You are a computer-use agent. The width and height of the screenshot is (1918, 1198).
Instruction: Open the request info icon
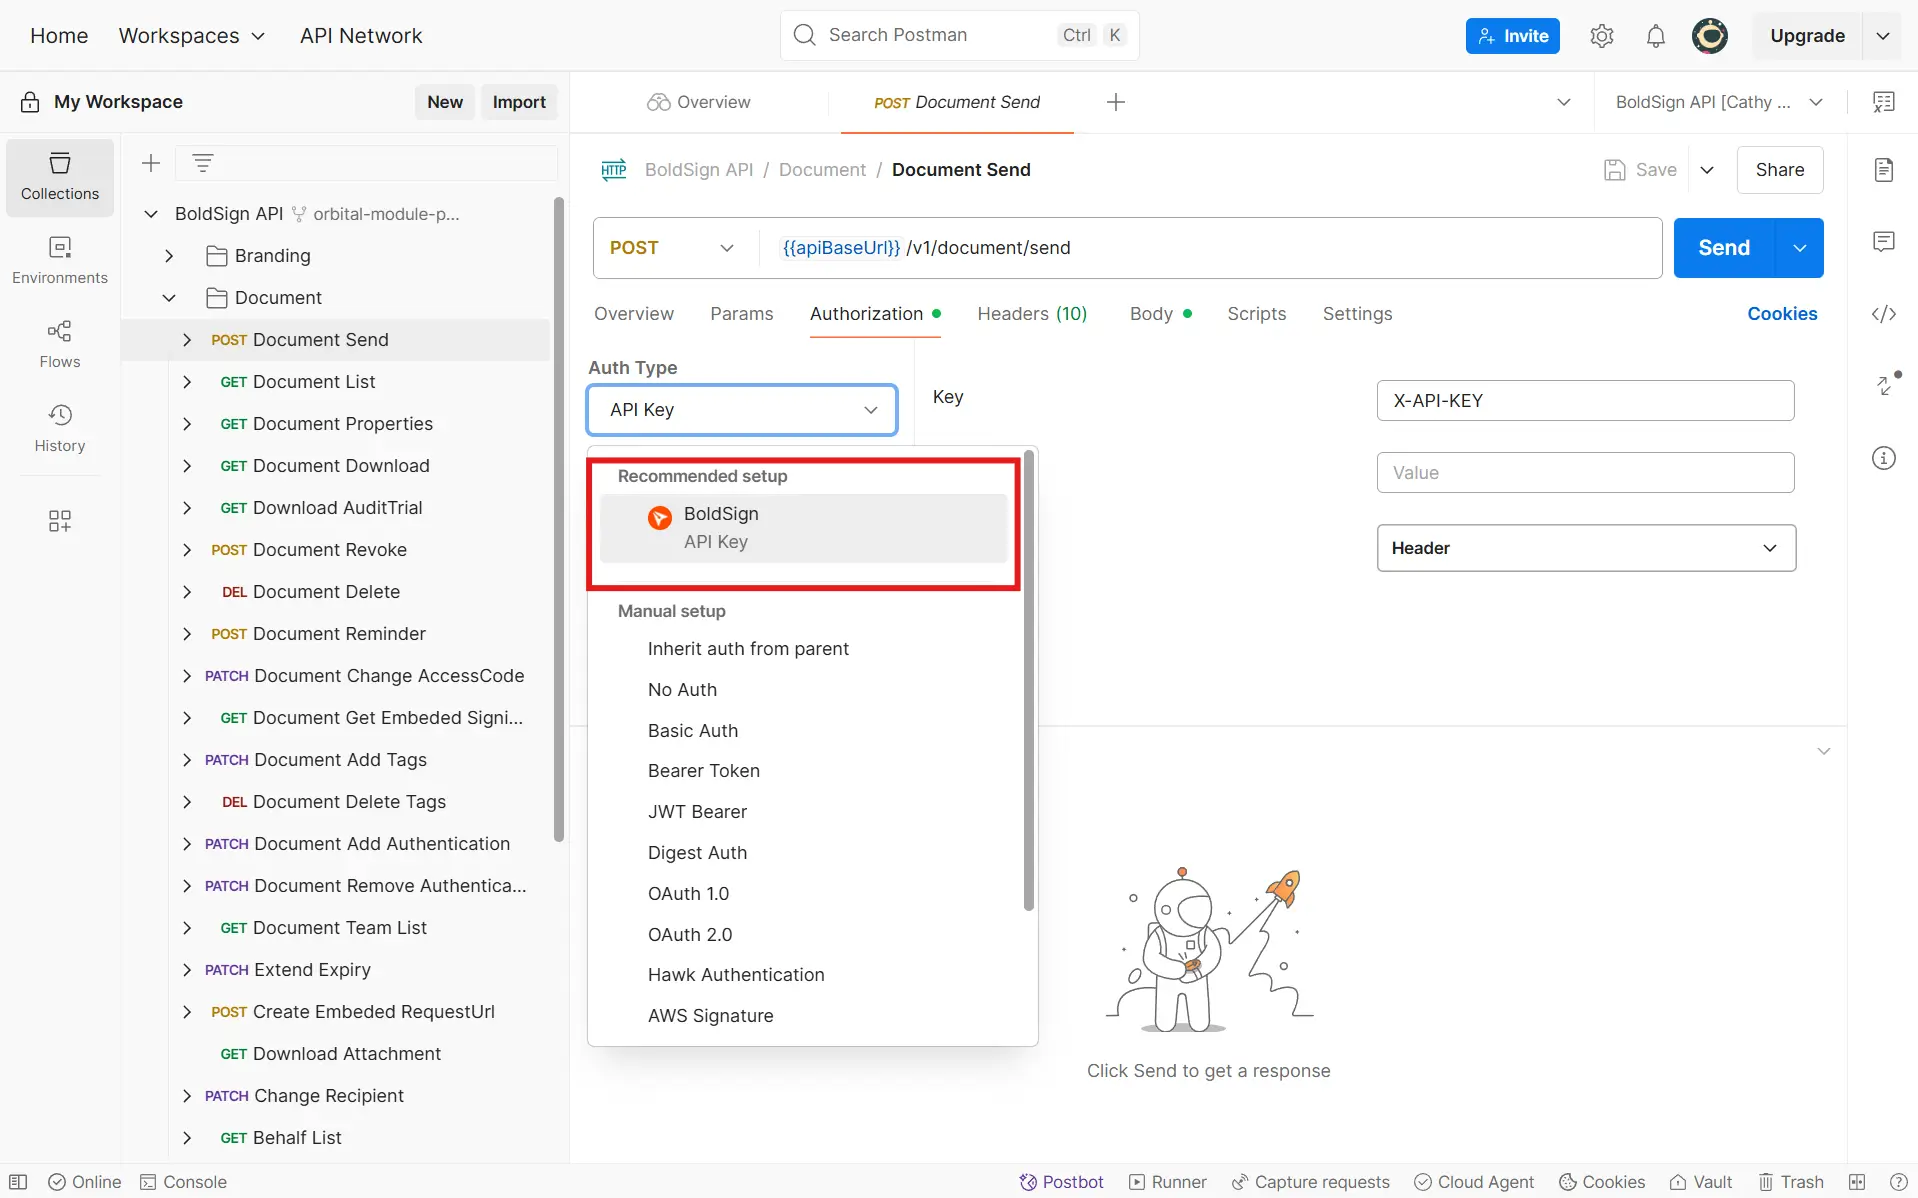(1884, 458)
